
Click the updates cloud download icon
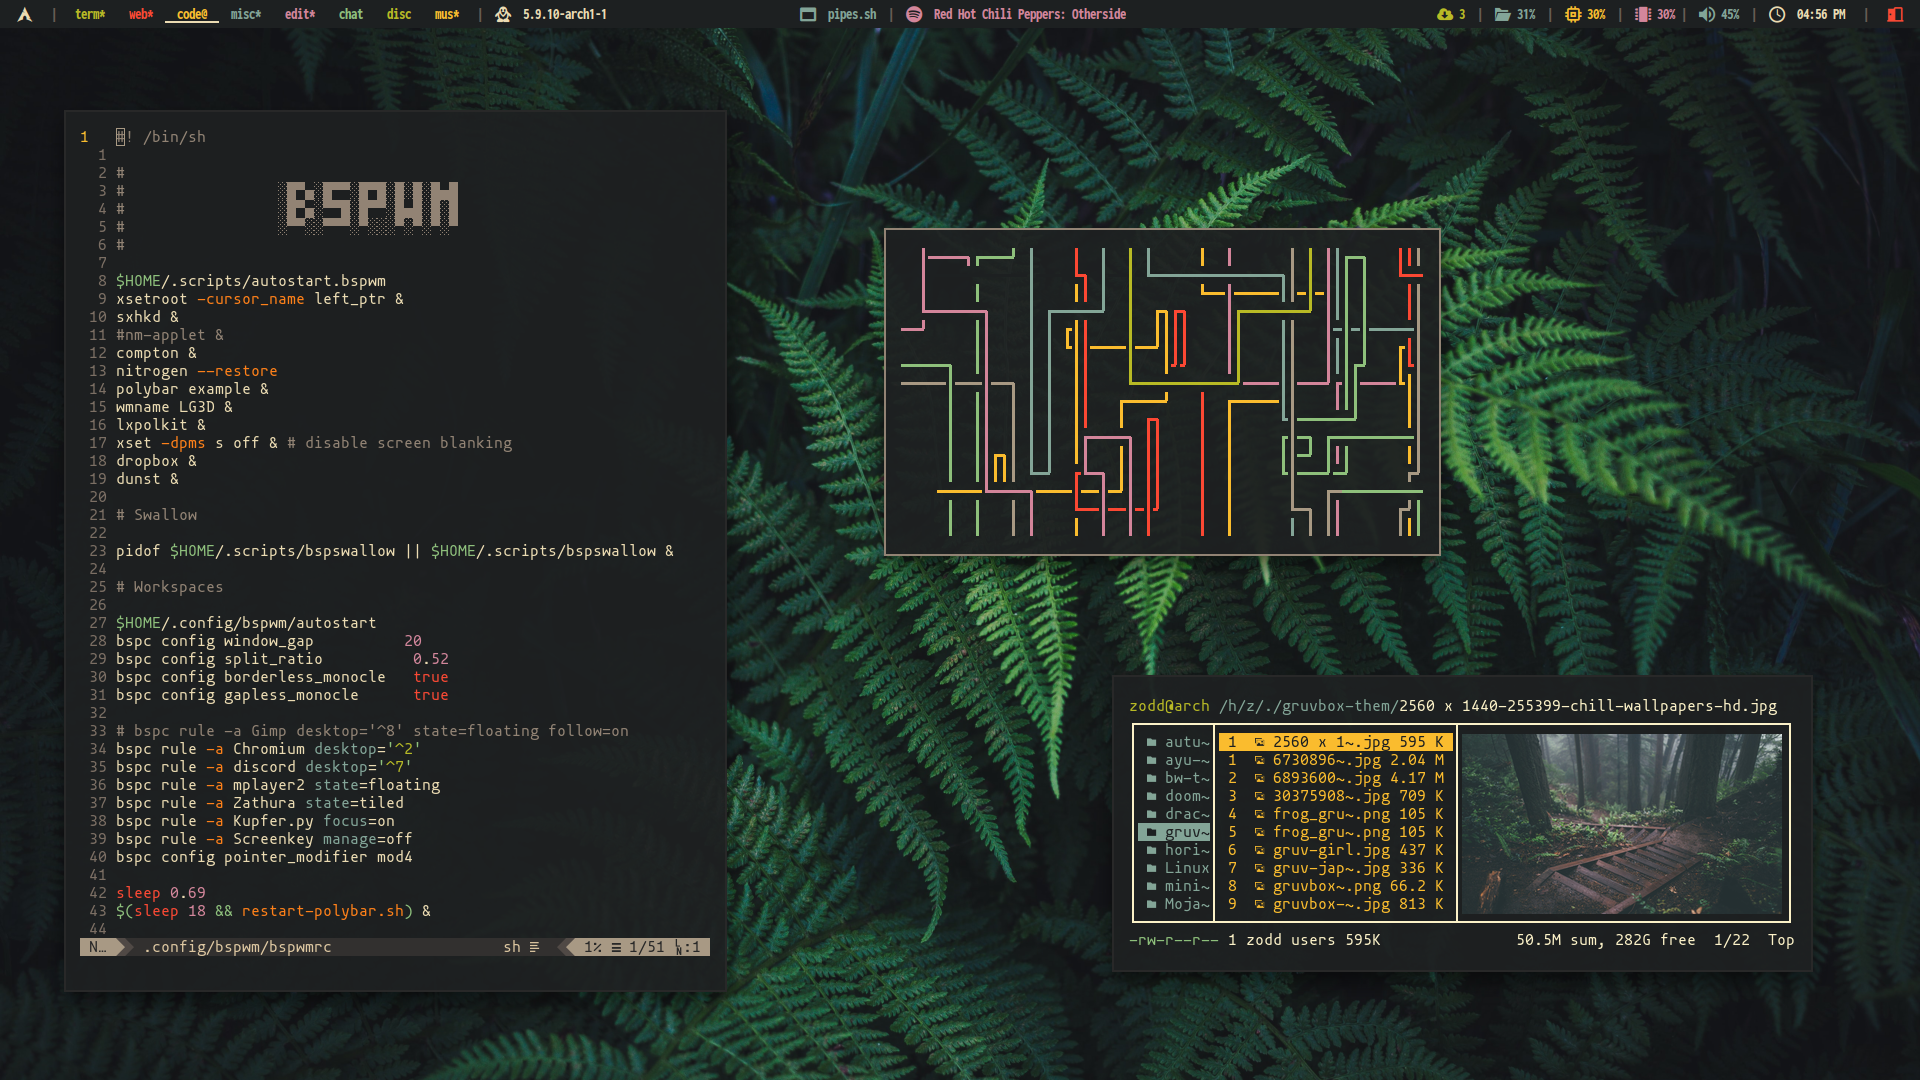click(1444, 14)
